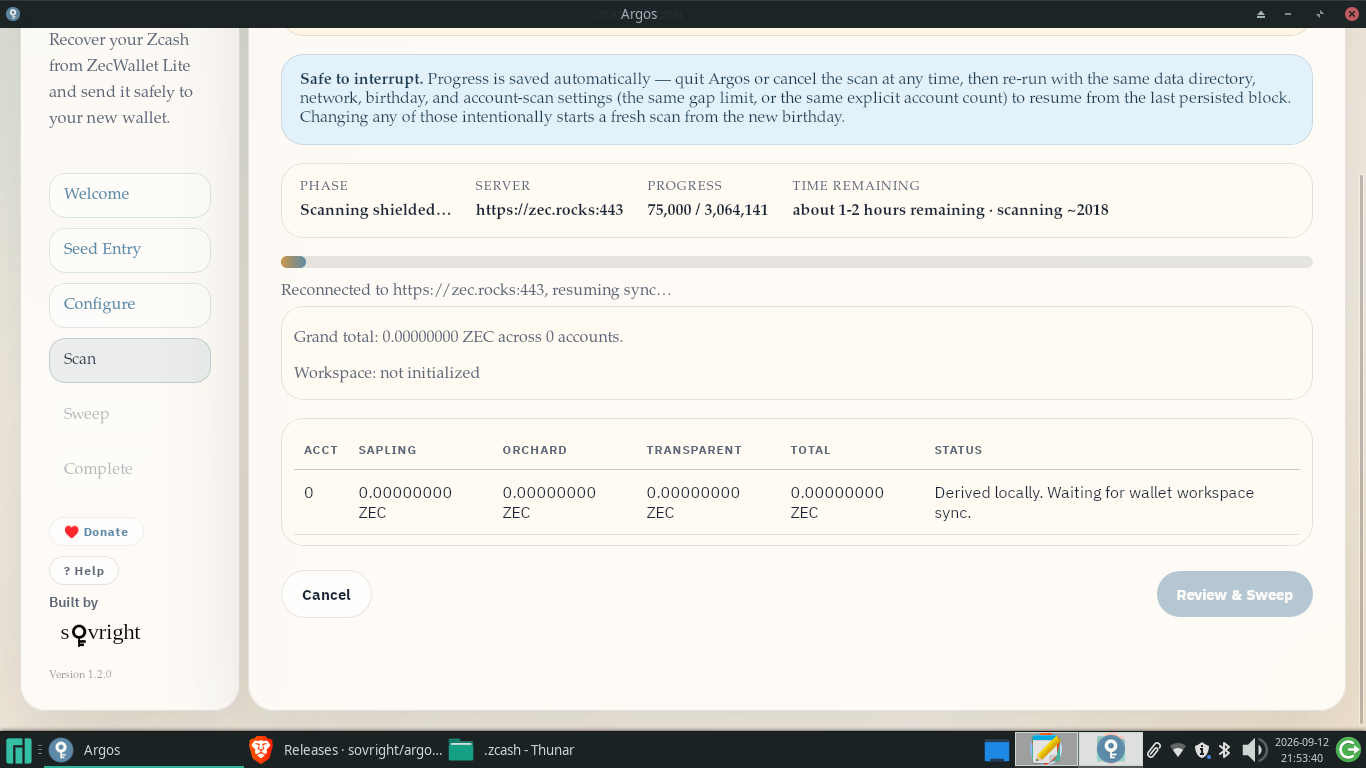The image size is (1366, 768).
Task: Select the key workspace icon in panel
Action: click(x=1110, y=749)
